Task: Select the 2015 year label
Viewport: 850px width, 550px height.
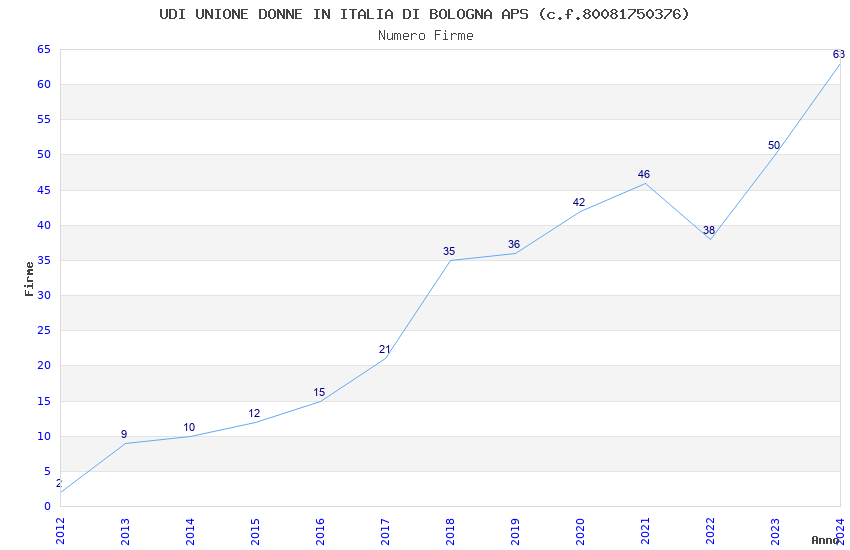Action: (255, 531)
